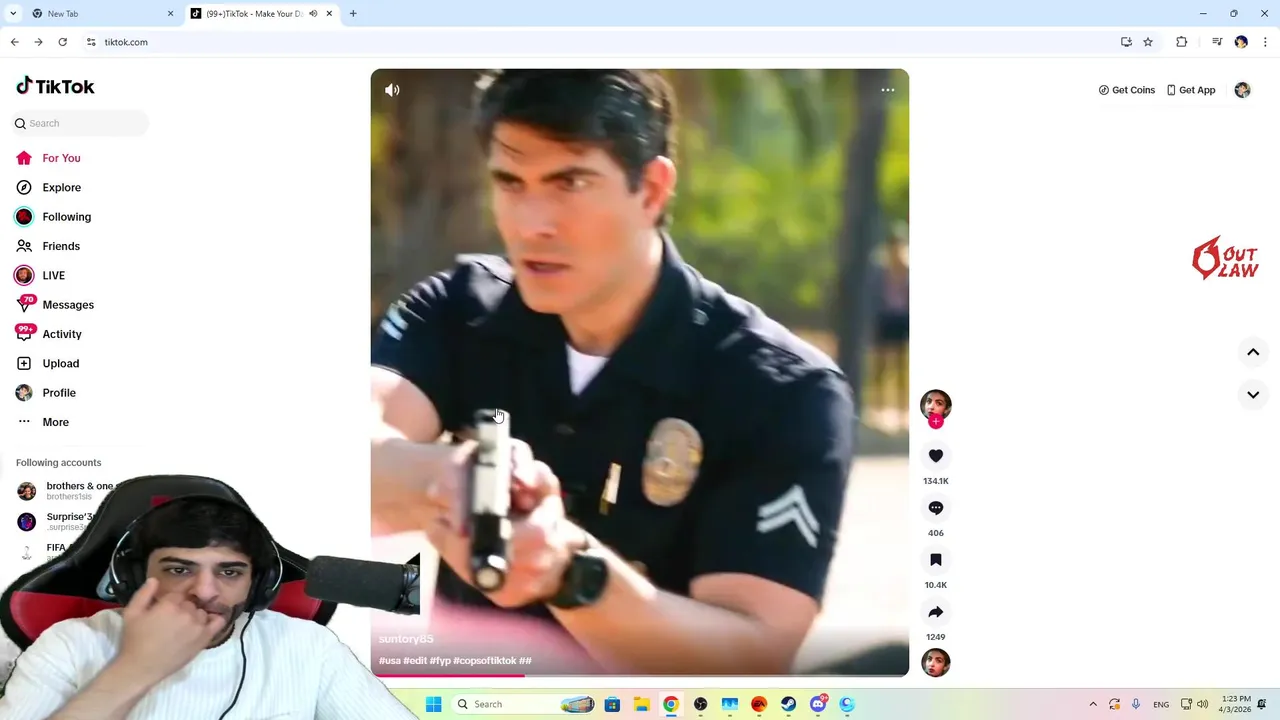Screen dimensions: 1280x720
Task: Mute the TikTok tab via its audio icon
Action: [x=313, y=14]
